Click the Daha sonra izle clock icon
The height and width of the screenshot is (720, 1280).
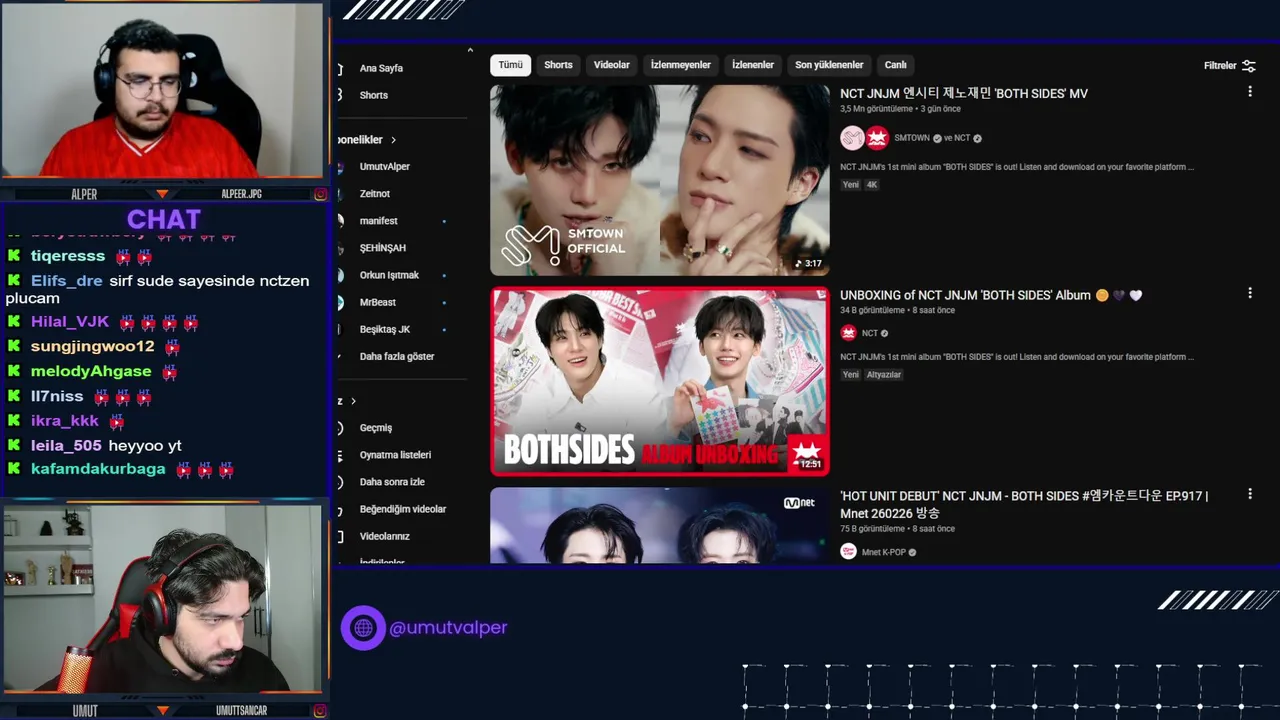coord(341,482)
